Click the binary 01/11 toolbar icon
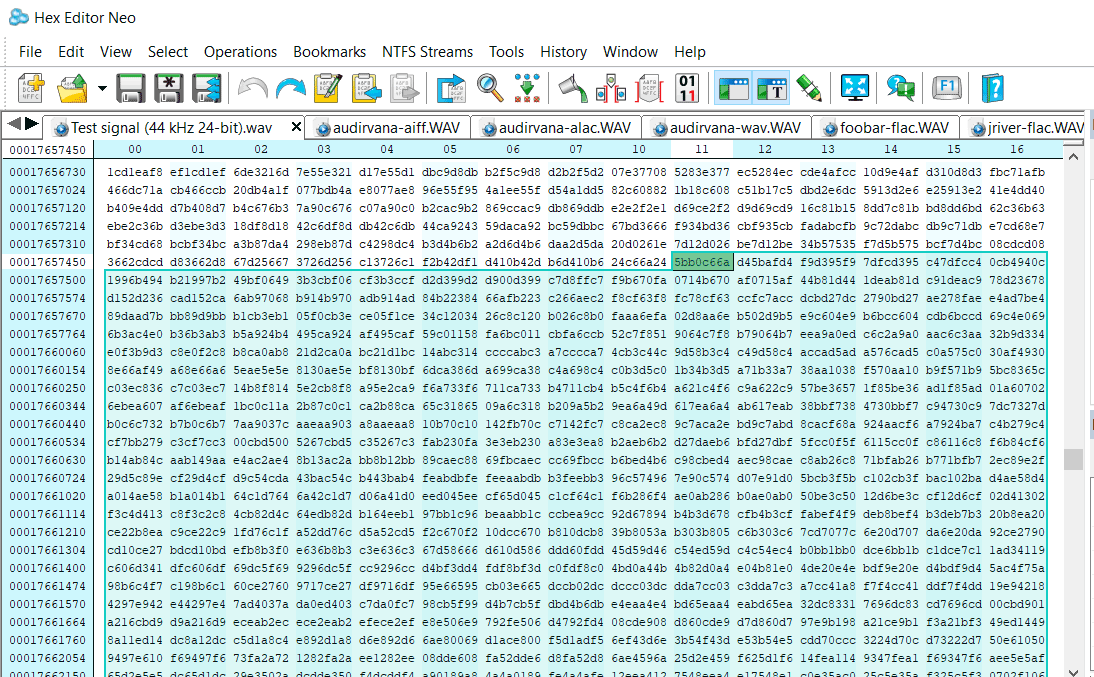Image resolution: width=1094 pixels, height=677 pixels. click(688, 88)
